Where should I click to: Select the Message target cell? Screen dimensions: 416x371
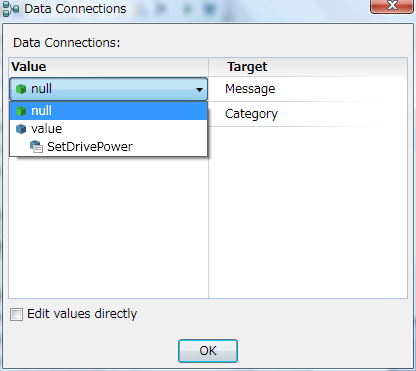(308, 89)
